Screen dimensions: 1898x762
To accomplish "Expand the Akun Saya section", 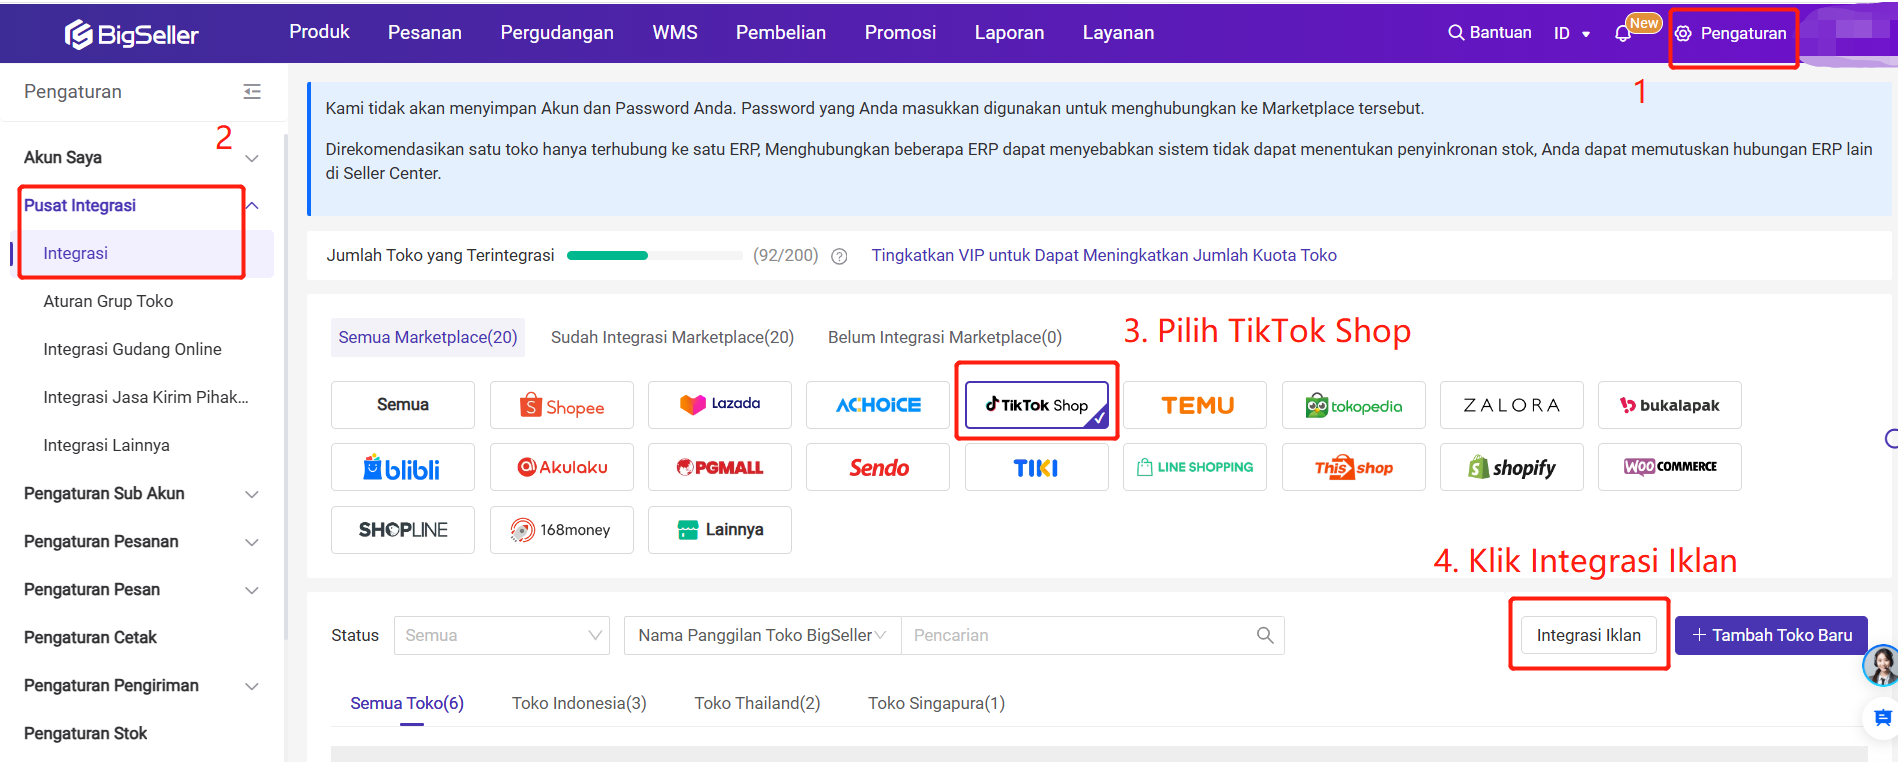I will point(252,158).
